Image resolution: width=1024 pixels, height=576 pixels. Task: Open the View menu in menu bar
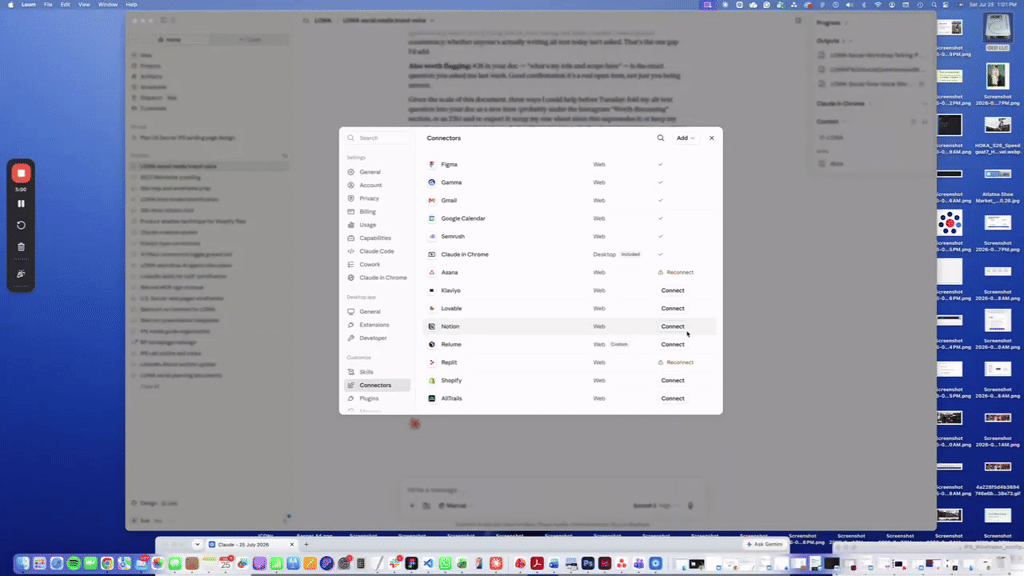coord(84,5)
